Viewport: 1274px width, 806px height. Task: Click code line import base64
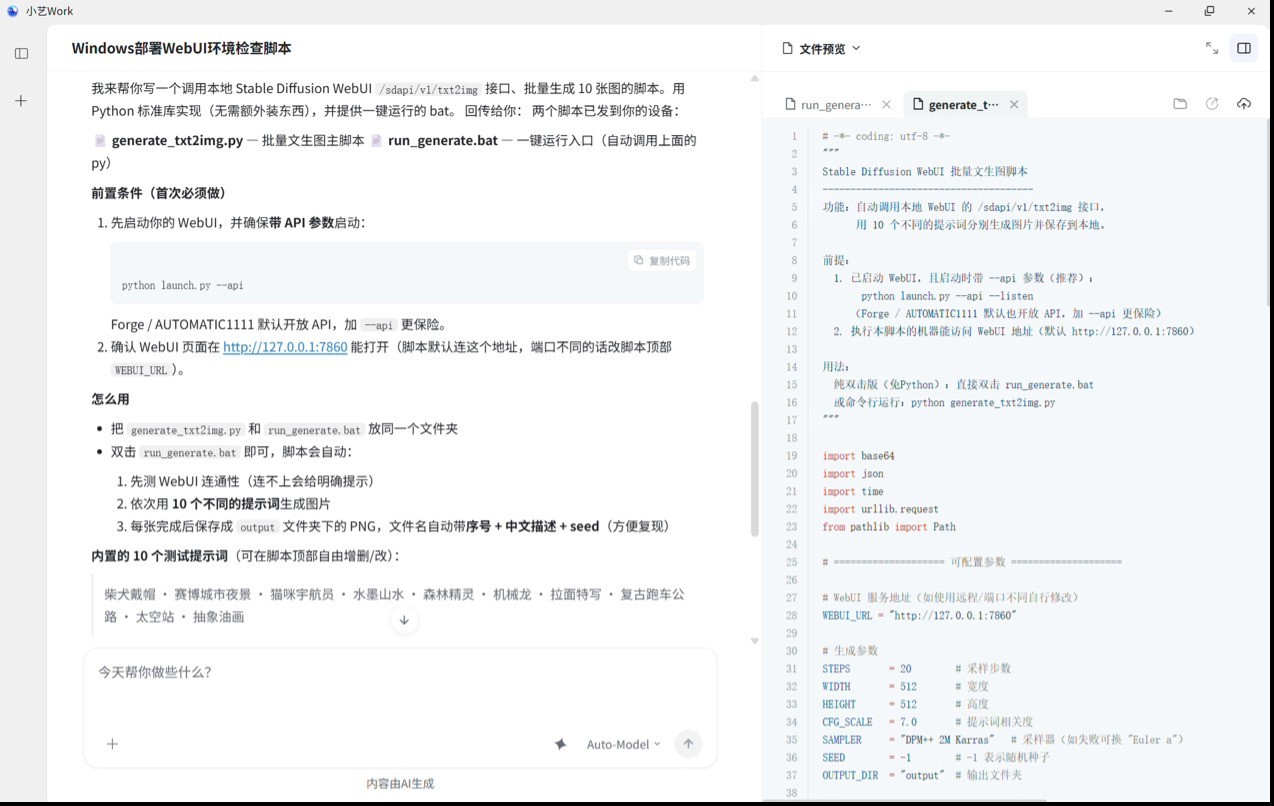point(858,456)
